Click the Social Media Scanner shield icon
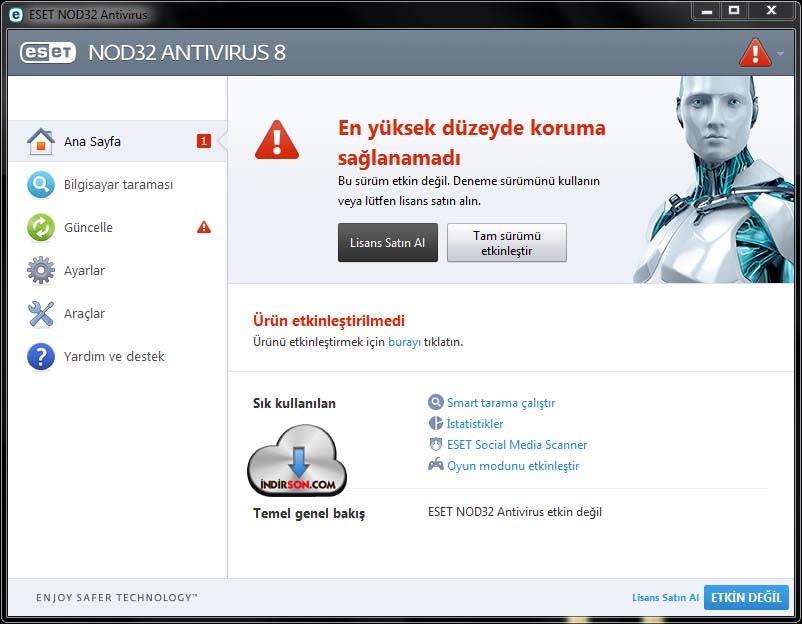The image size is (802, 624). [435, 444]
